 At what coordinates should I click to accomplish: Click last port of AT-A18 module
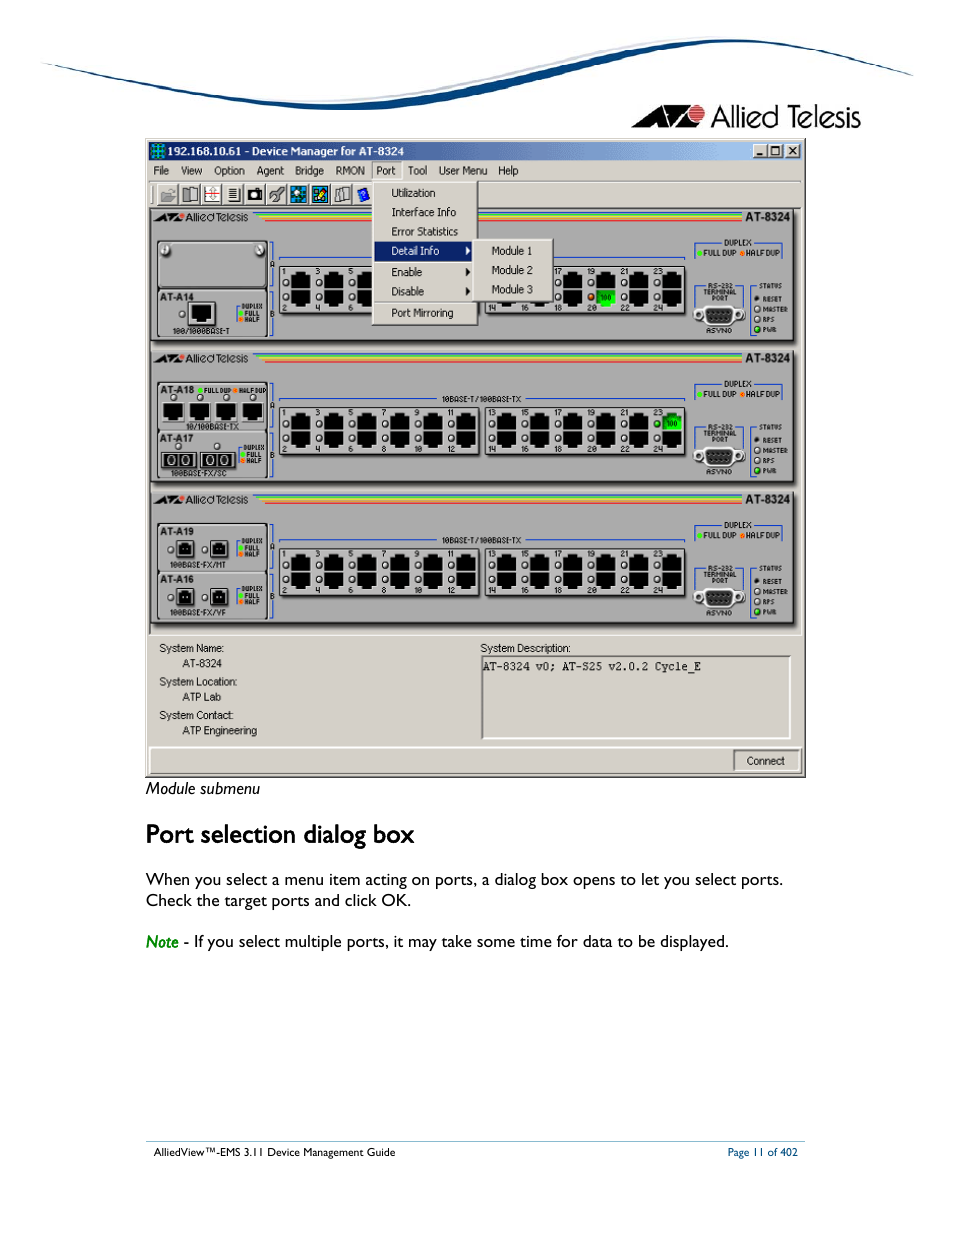(252, 410)
